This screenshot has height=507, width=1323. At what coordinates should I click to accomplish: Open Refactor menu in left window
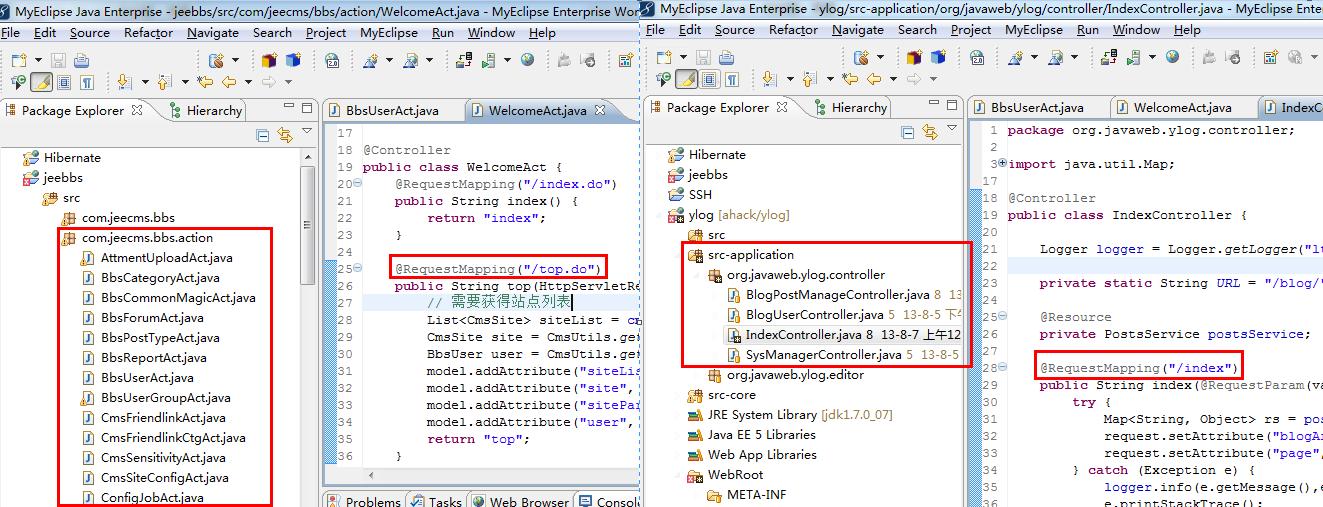[148, 32]
